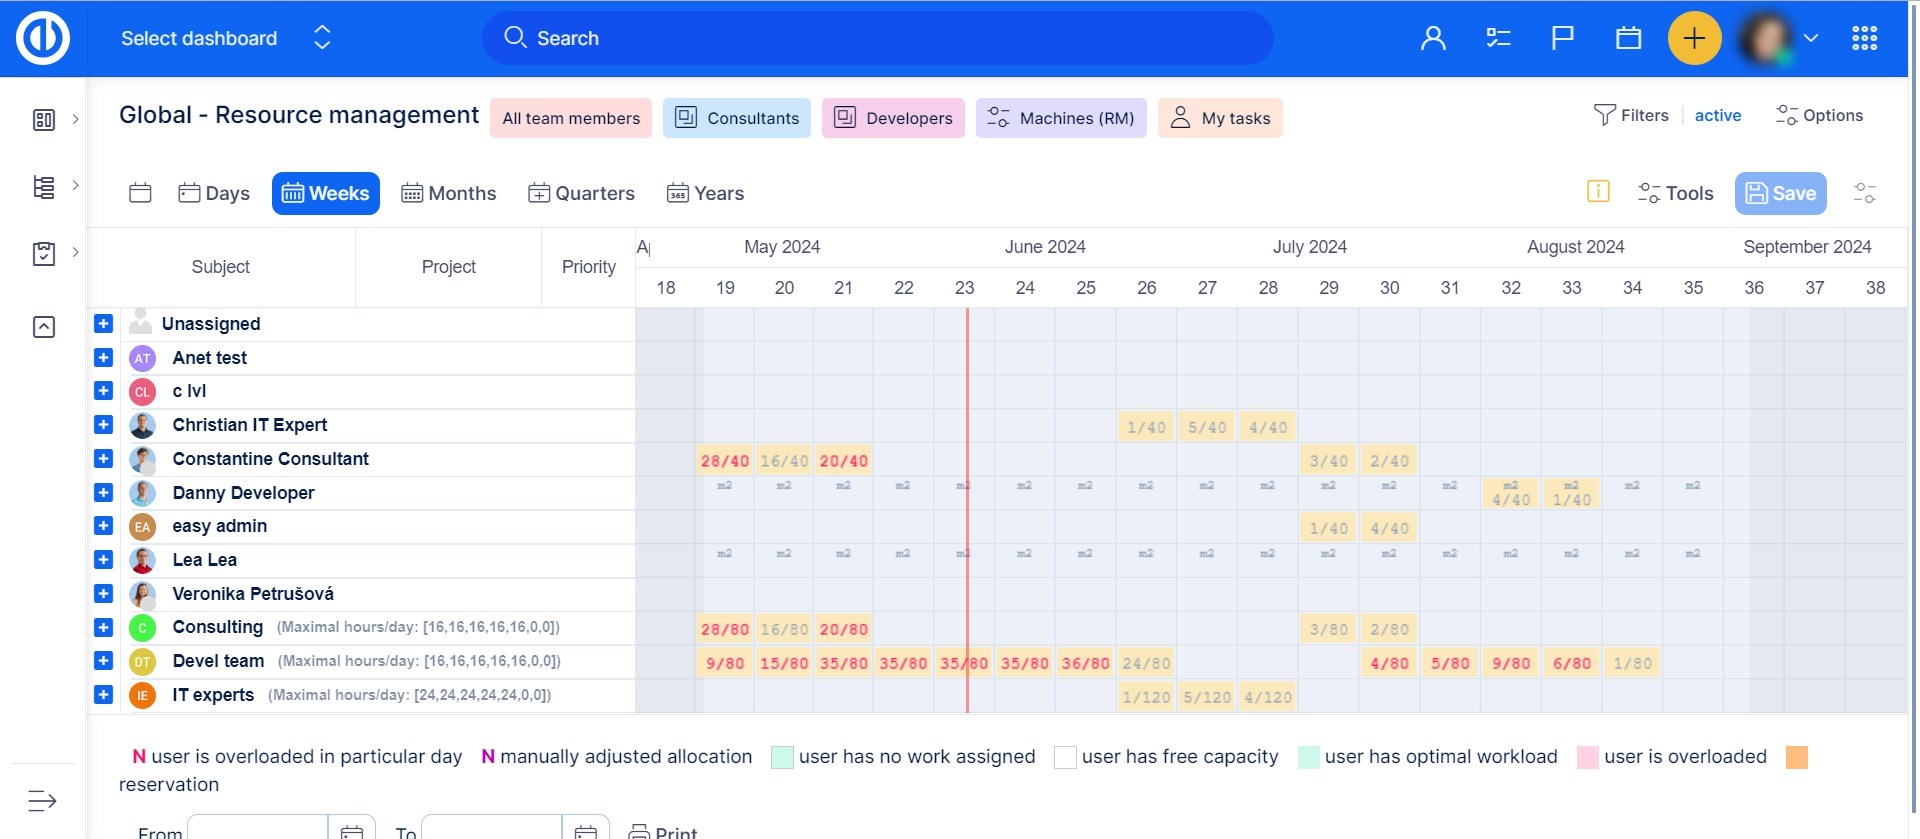Click the yellow plus create button
This screenshot has width=1920, height=839.
tap(1694, 39)
